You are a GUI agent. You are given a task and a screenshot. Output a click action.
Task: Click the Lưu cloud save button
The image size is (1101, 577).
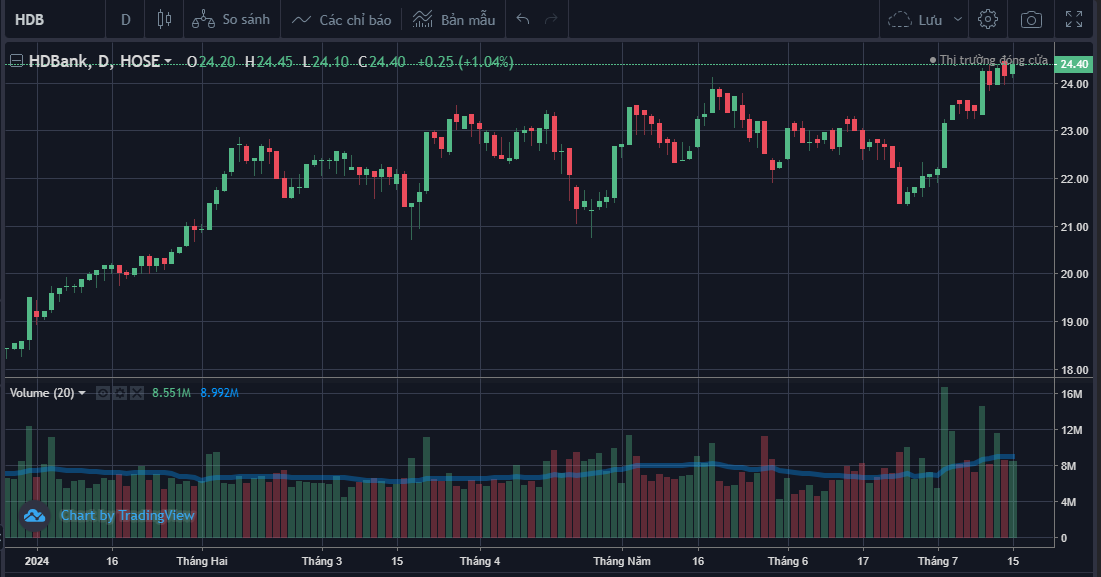click(914, 19)
